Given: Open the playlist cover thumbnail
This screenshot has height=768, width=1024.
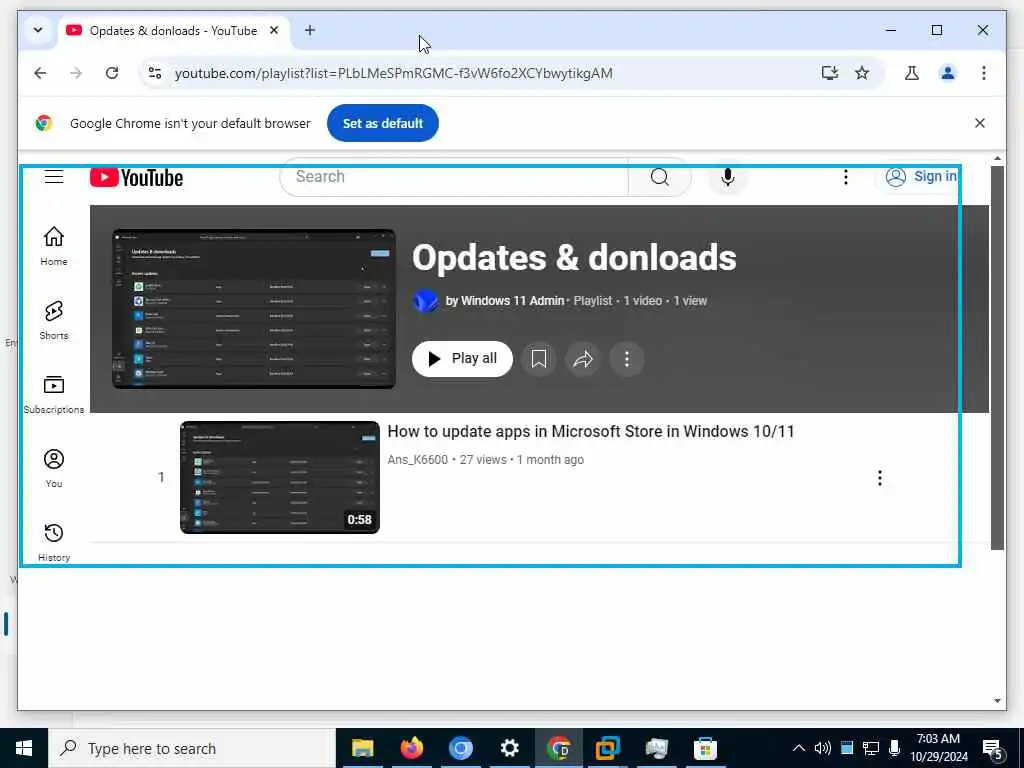Looking at the screenshot, I should pyautogui.click(x=253, y=309).
